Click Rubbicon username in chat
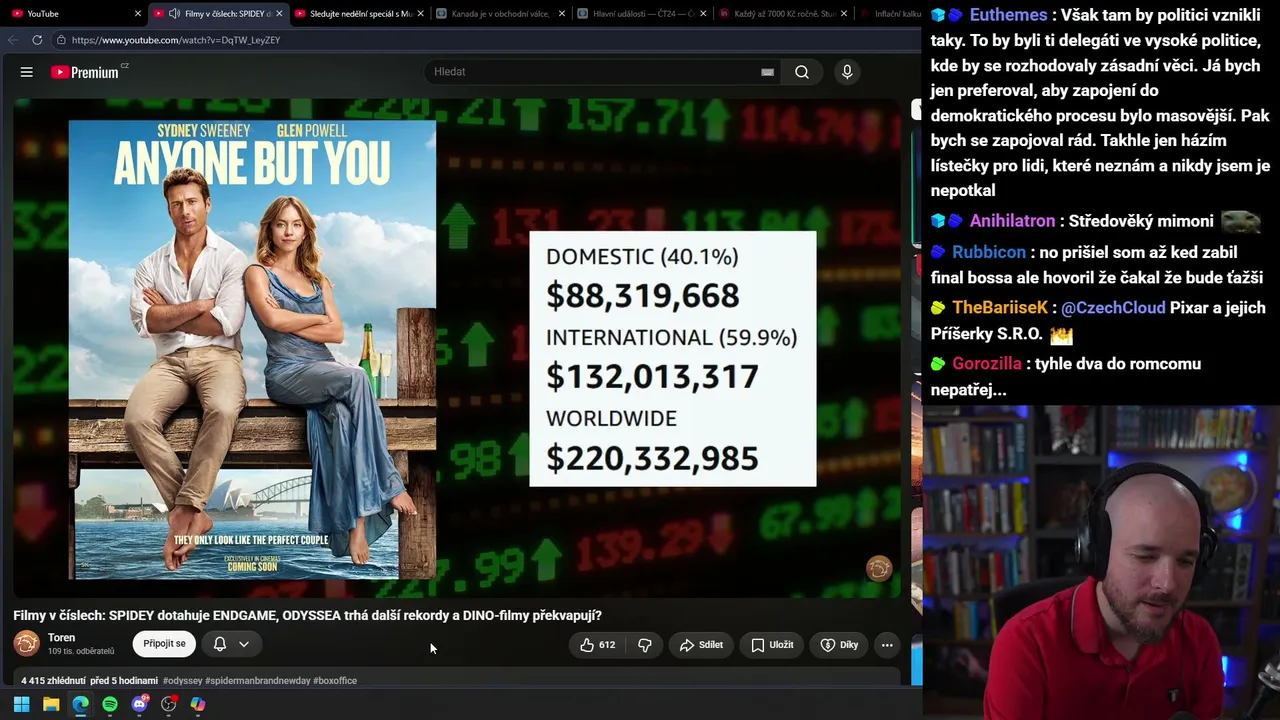Image resolution: width=1280 pixels, height=720 pixels. (x=989, y=252)
